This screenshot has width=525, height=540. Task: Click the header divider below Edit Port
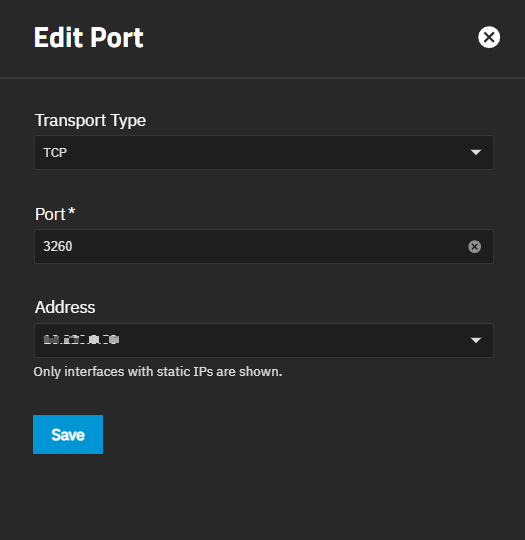coord(262,78)
